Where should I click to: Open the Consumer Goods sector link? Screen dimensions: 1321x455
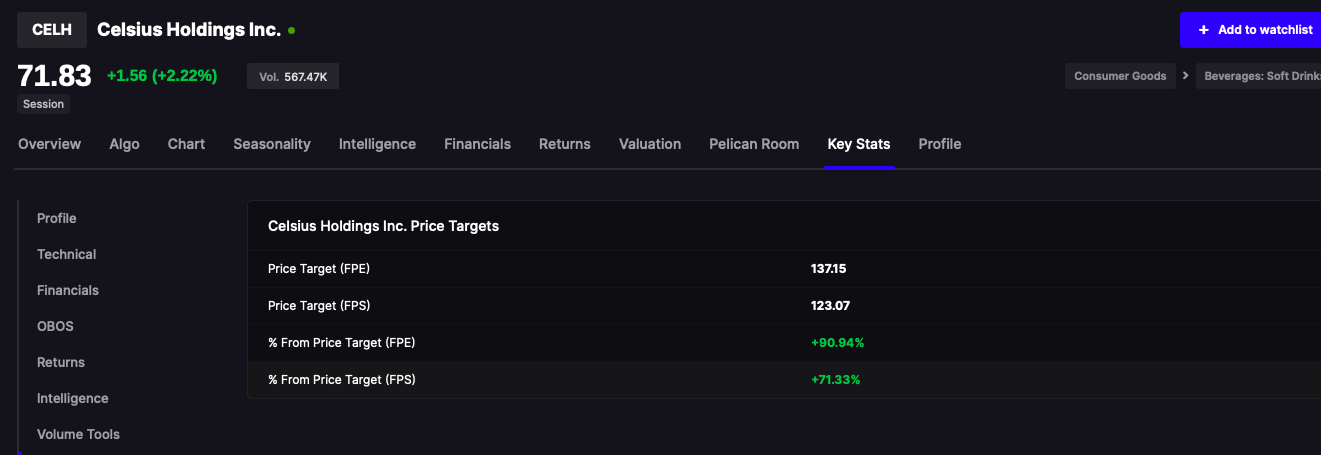click(x=1120, y=76)
